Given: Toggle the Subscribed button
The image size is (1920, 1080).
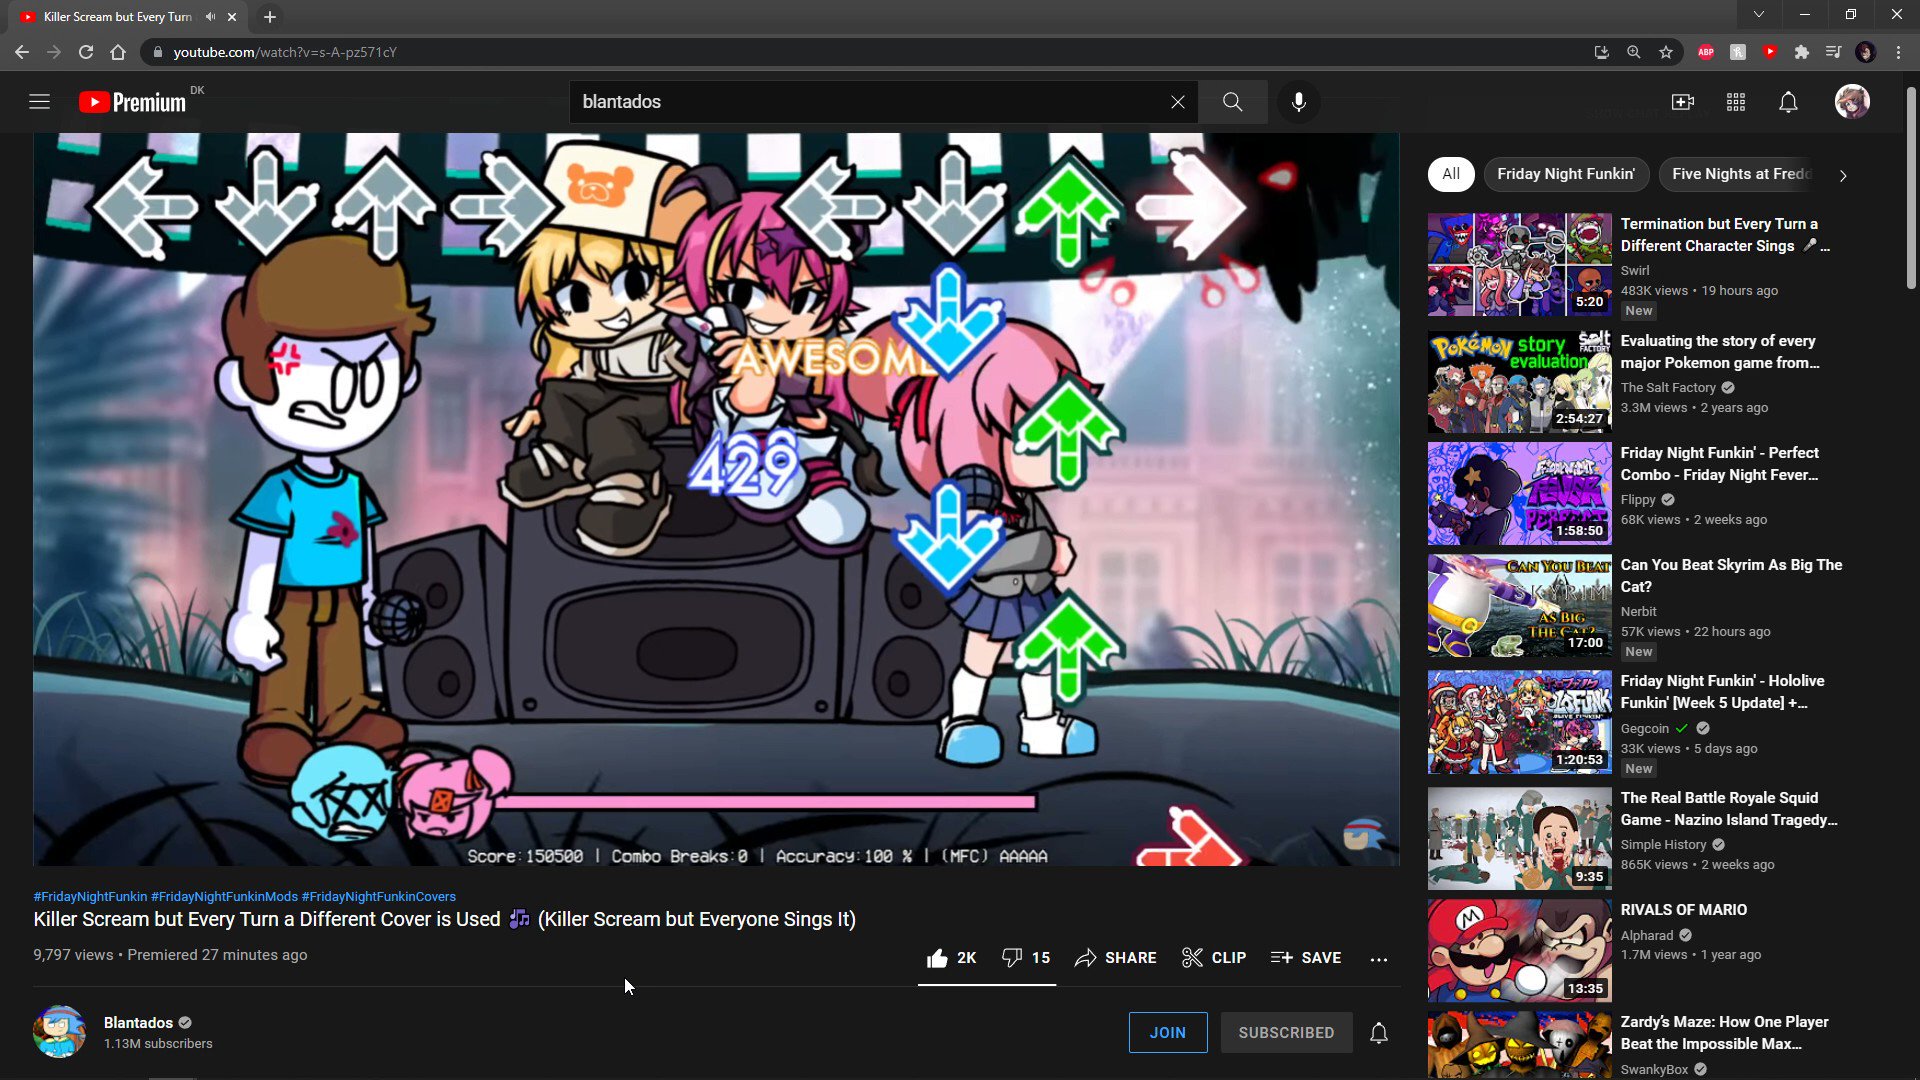Looking at the screenshot, I should pyautogui.click(x=1286, y=1033).
